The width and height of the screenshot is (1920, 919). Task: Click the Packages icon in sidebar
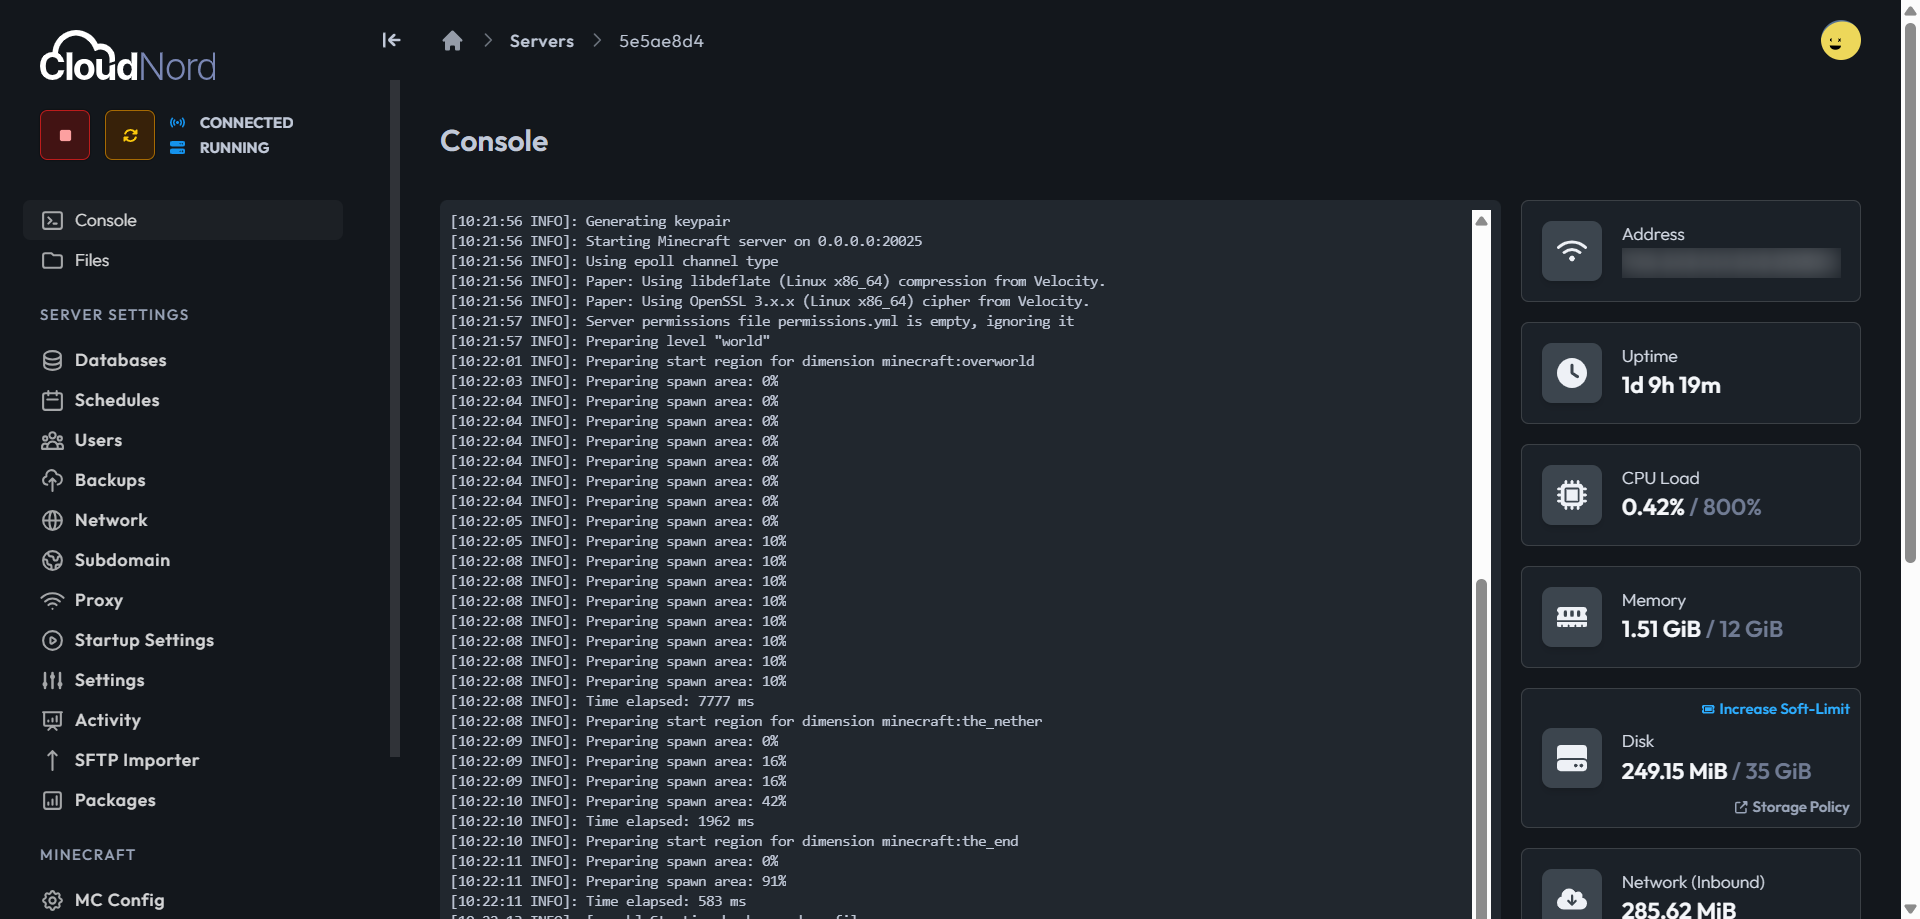[53, 800]
